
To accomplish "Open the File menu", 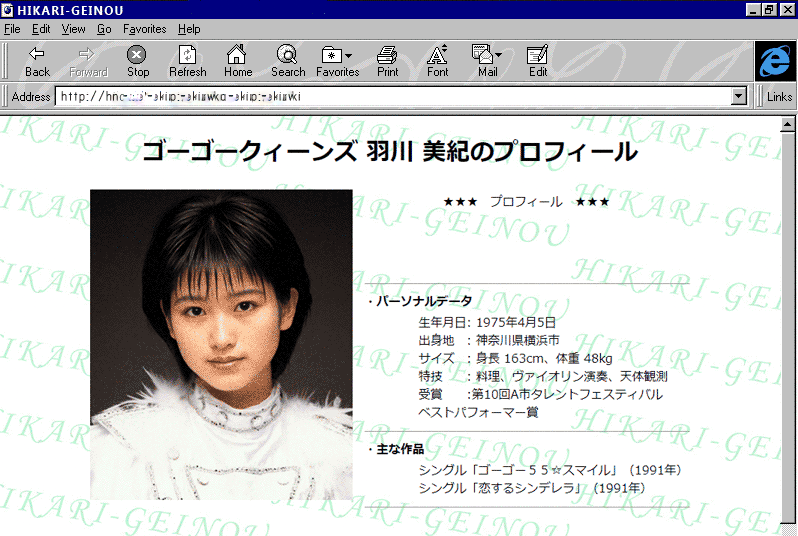I will 12,29.
